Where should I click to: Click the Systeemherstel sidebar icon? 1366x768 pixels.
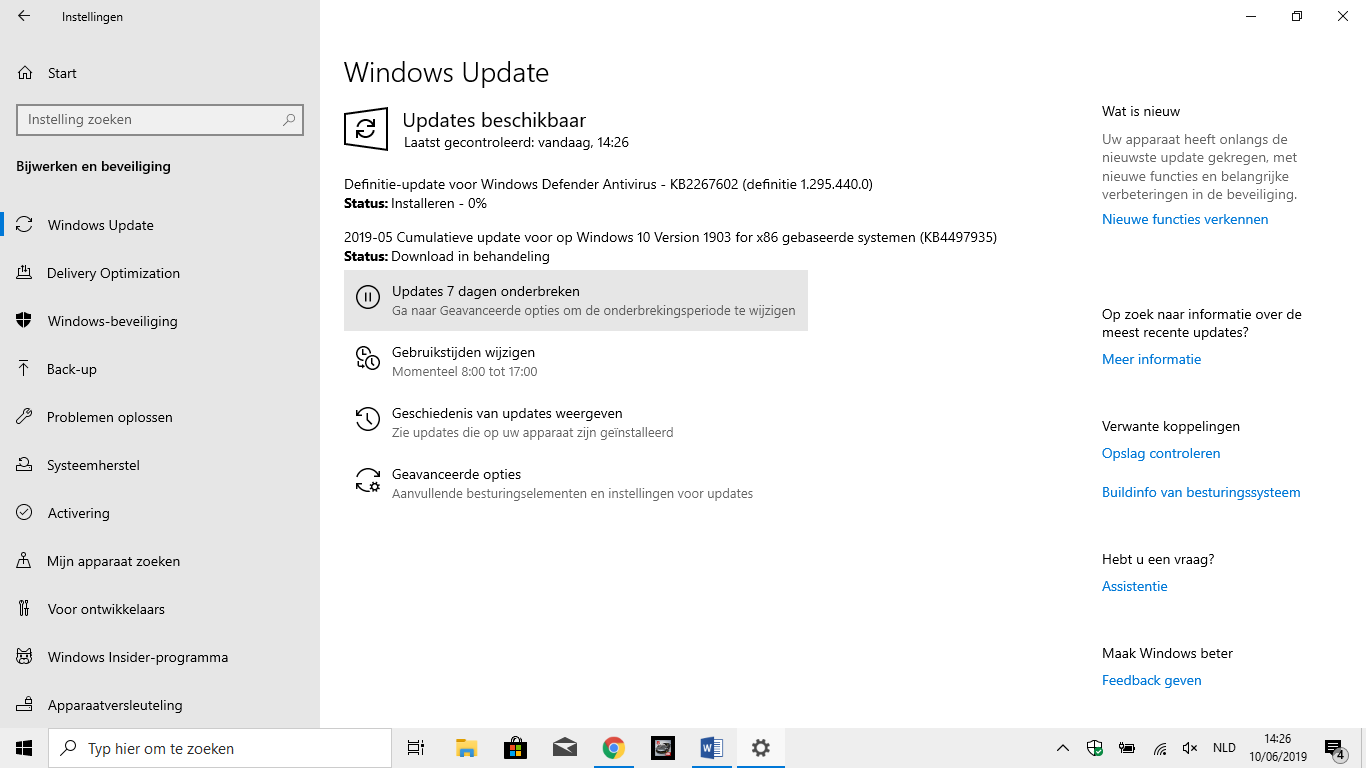pos(25,465)
